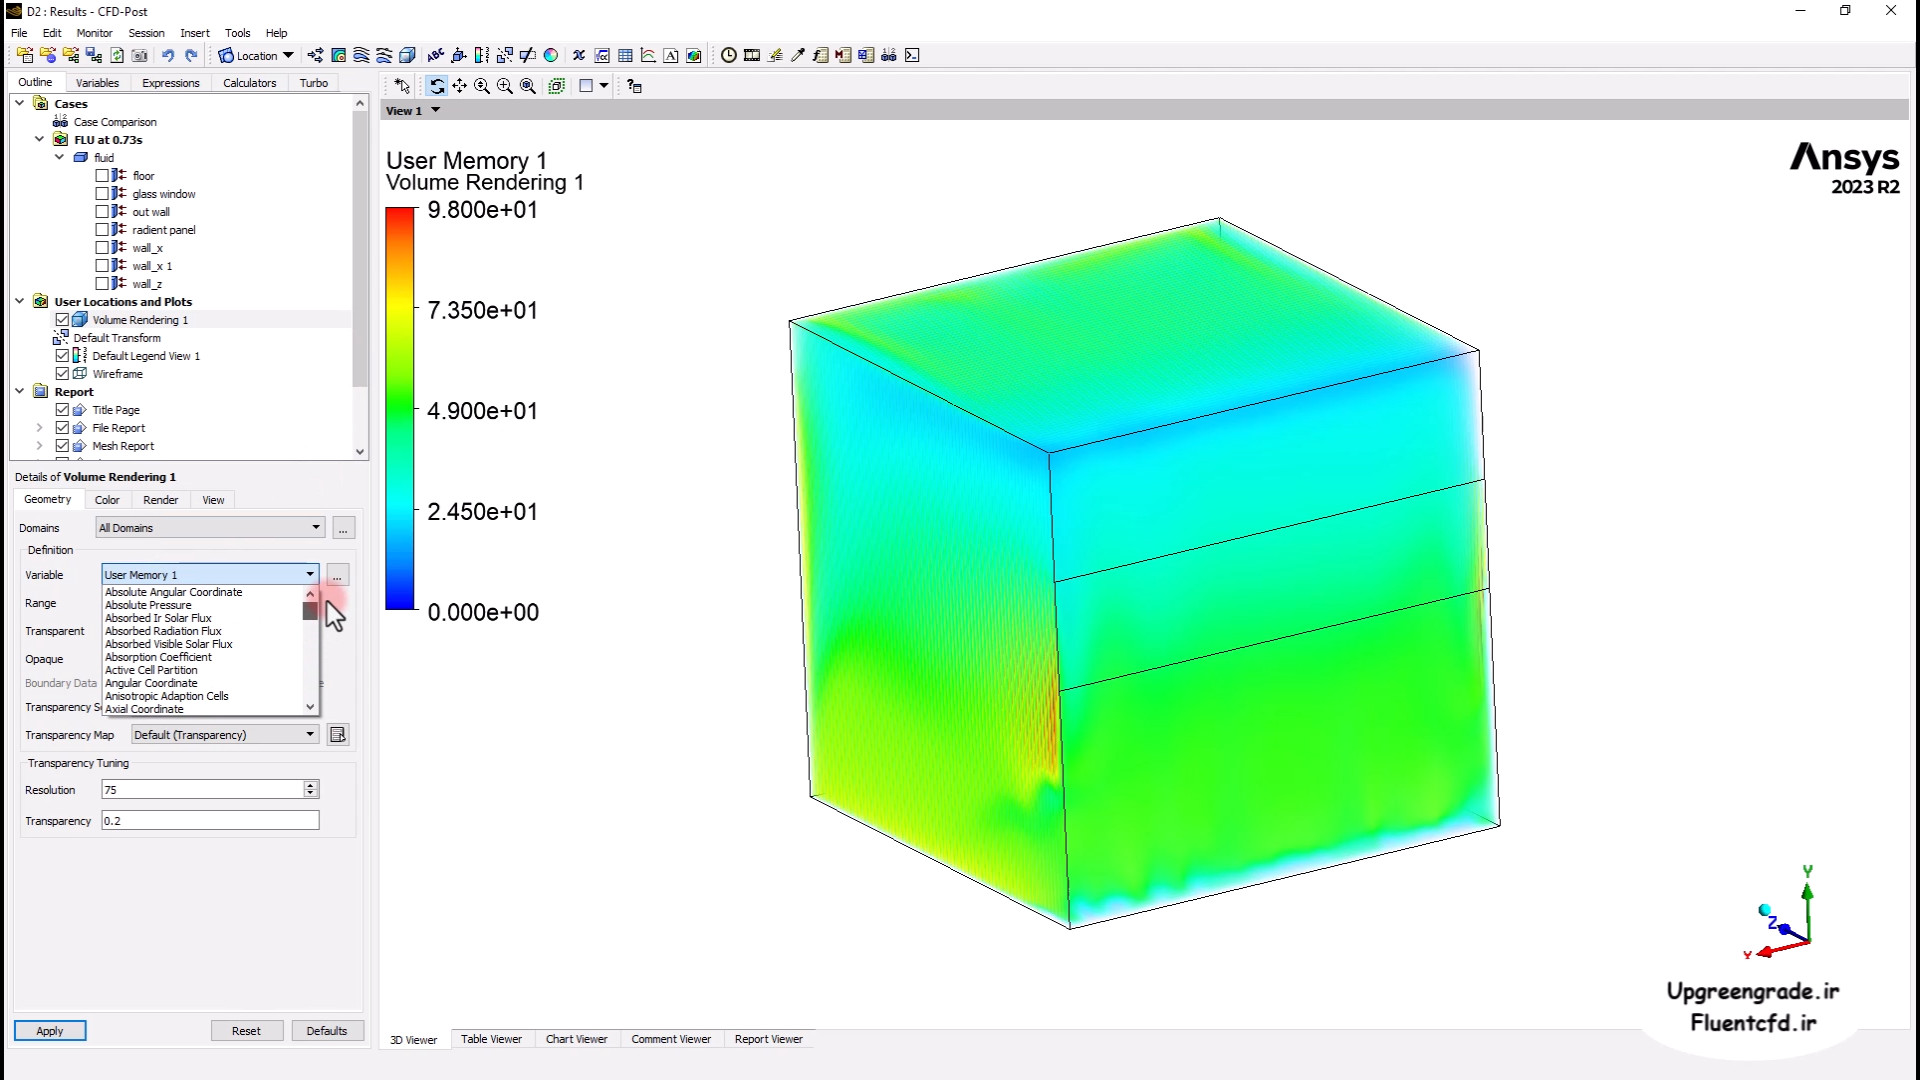Insert a Volume Rendering object

[407, 55]
